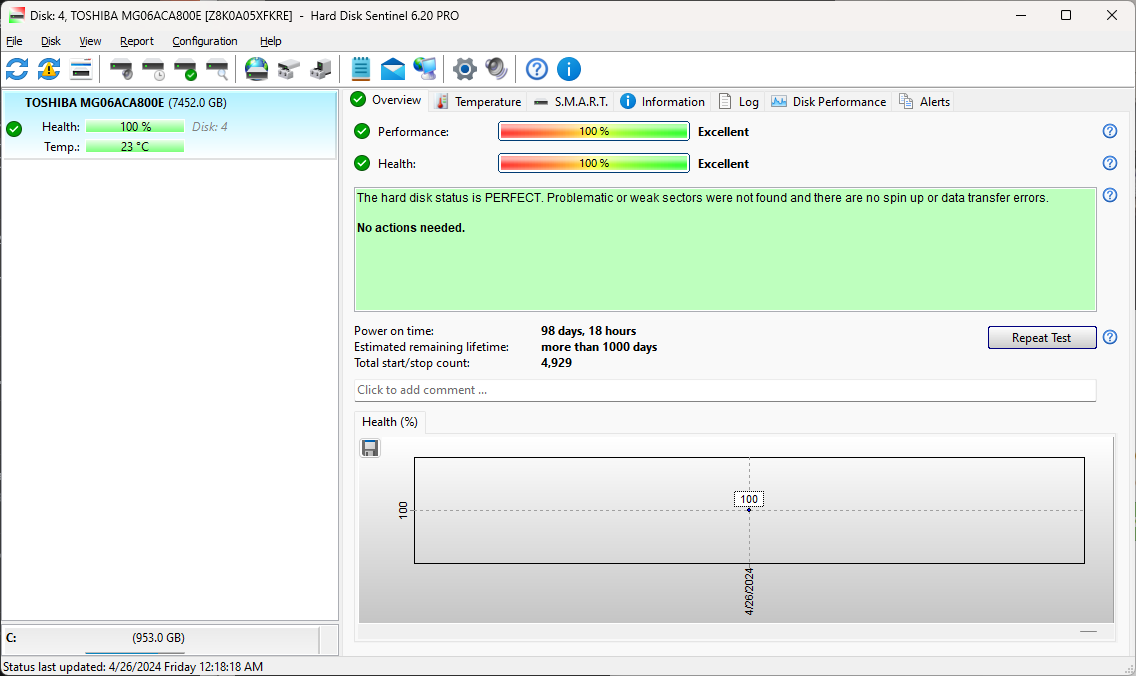Click the Excellent text next to Performance
Screen dimensions: 1136x676
[x=723, y=132]
